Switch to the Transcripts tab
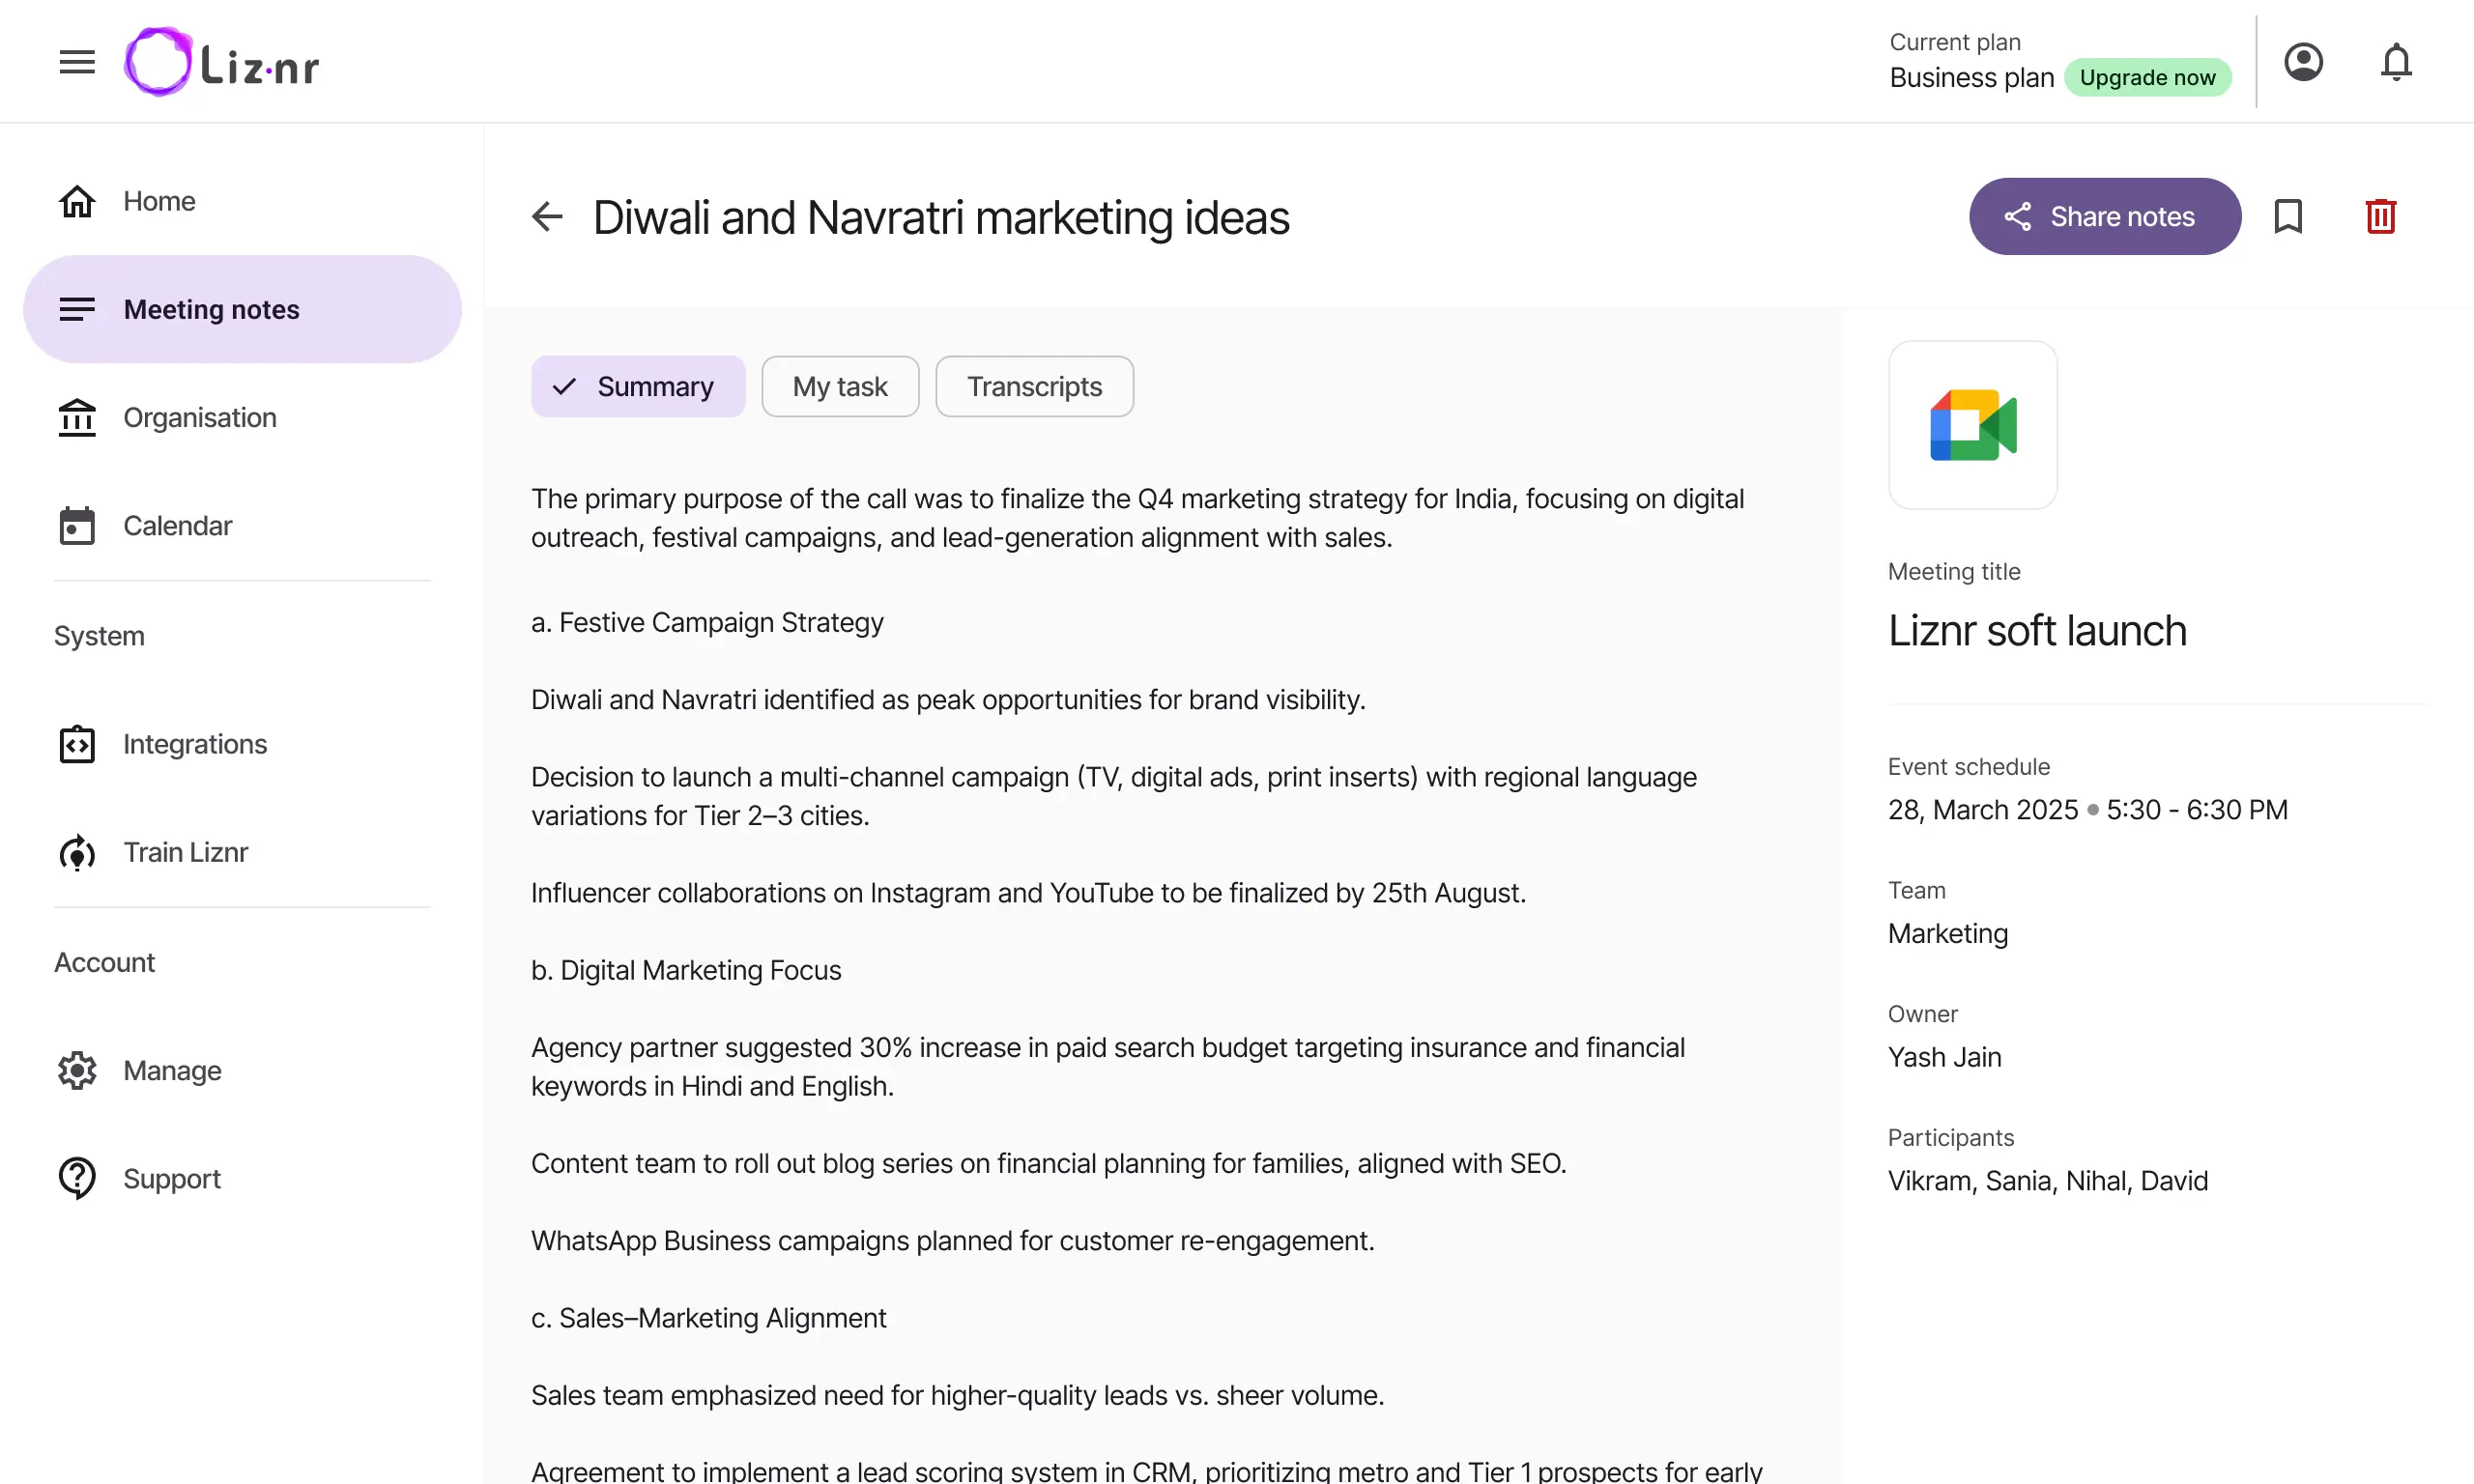This screenshot has width=2474, height=1484. pyautogui.click(x=1034, y=386)
